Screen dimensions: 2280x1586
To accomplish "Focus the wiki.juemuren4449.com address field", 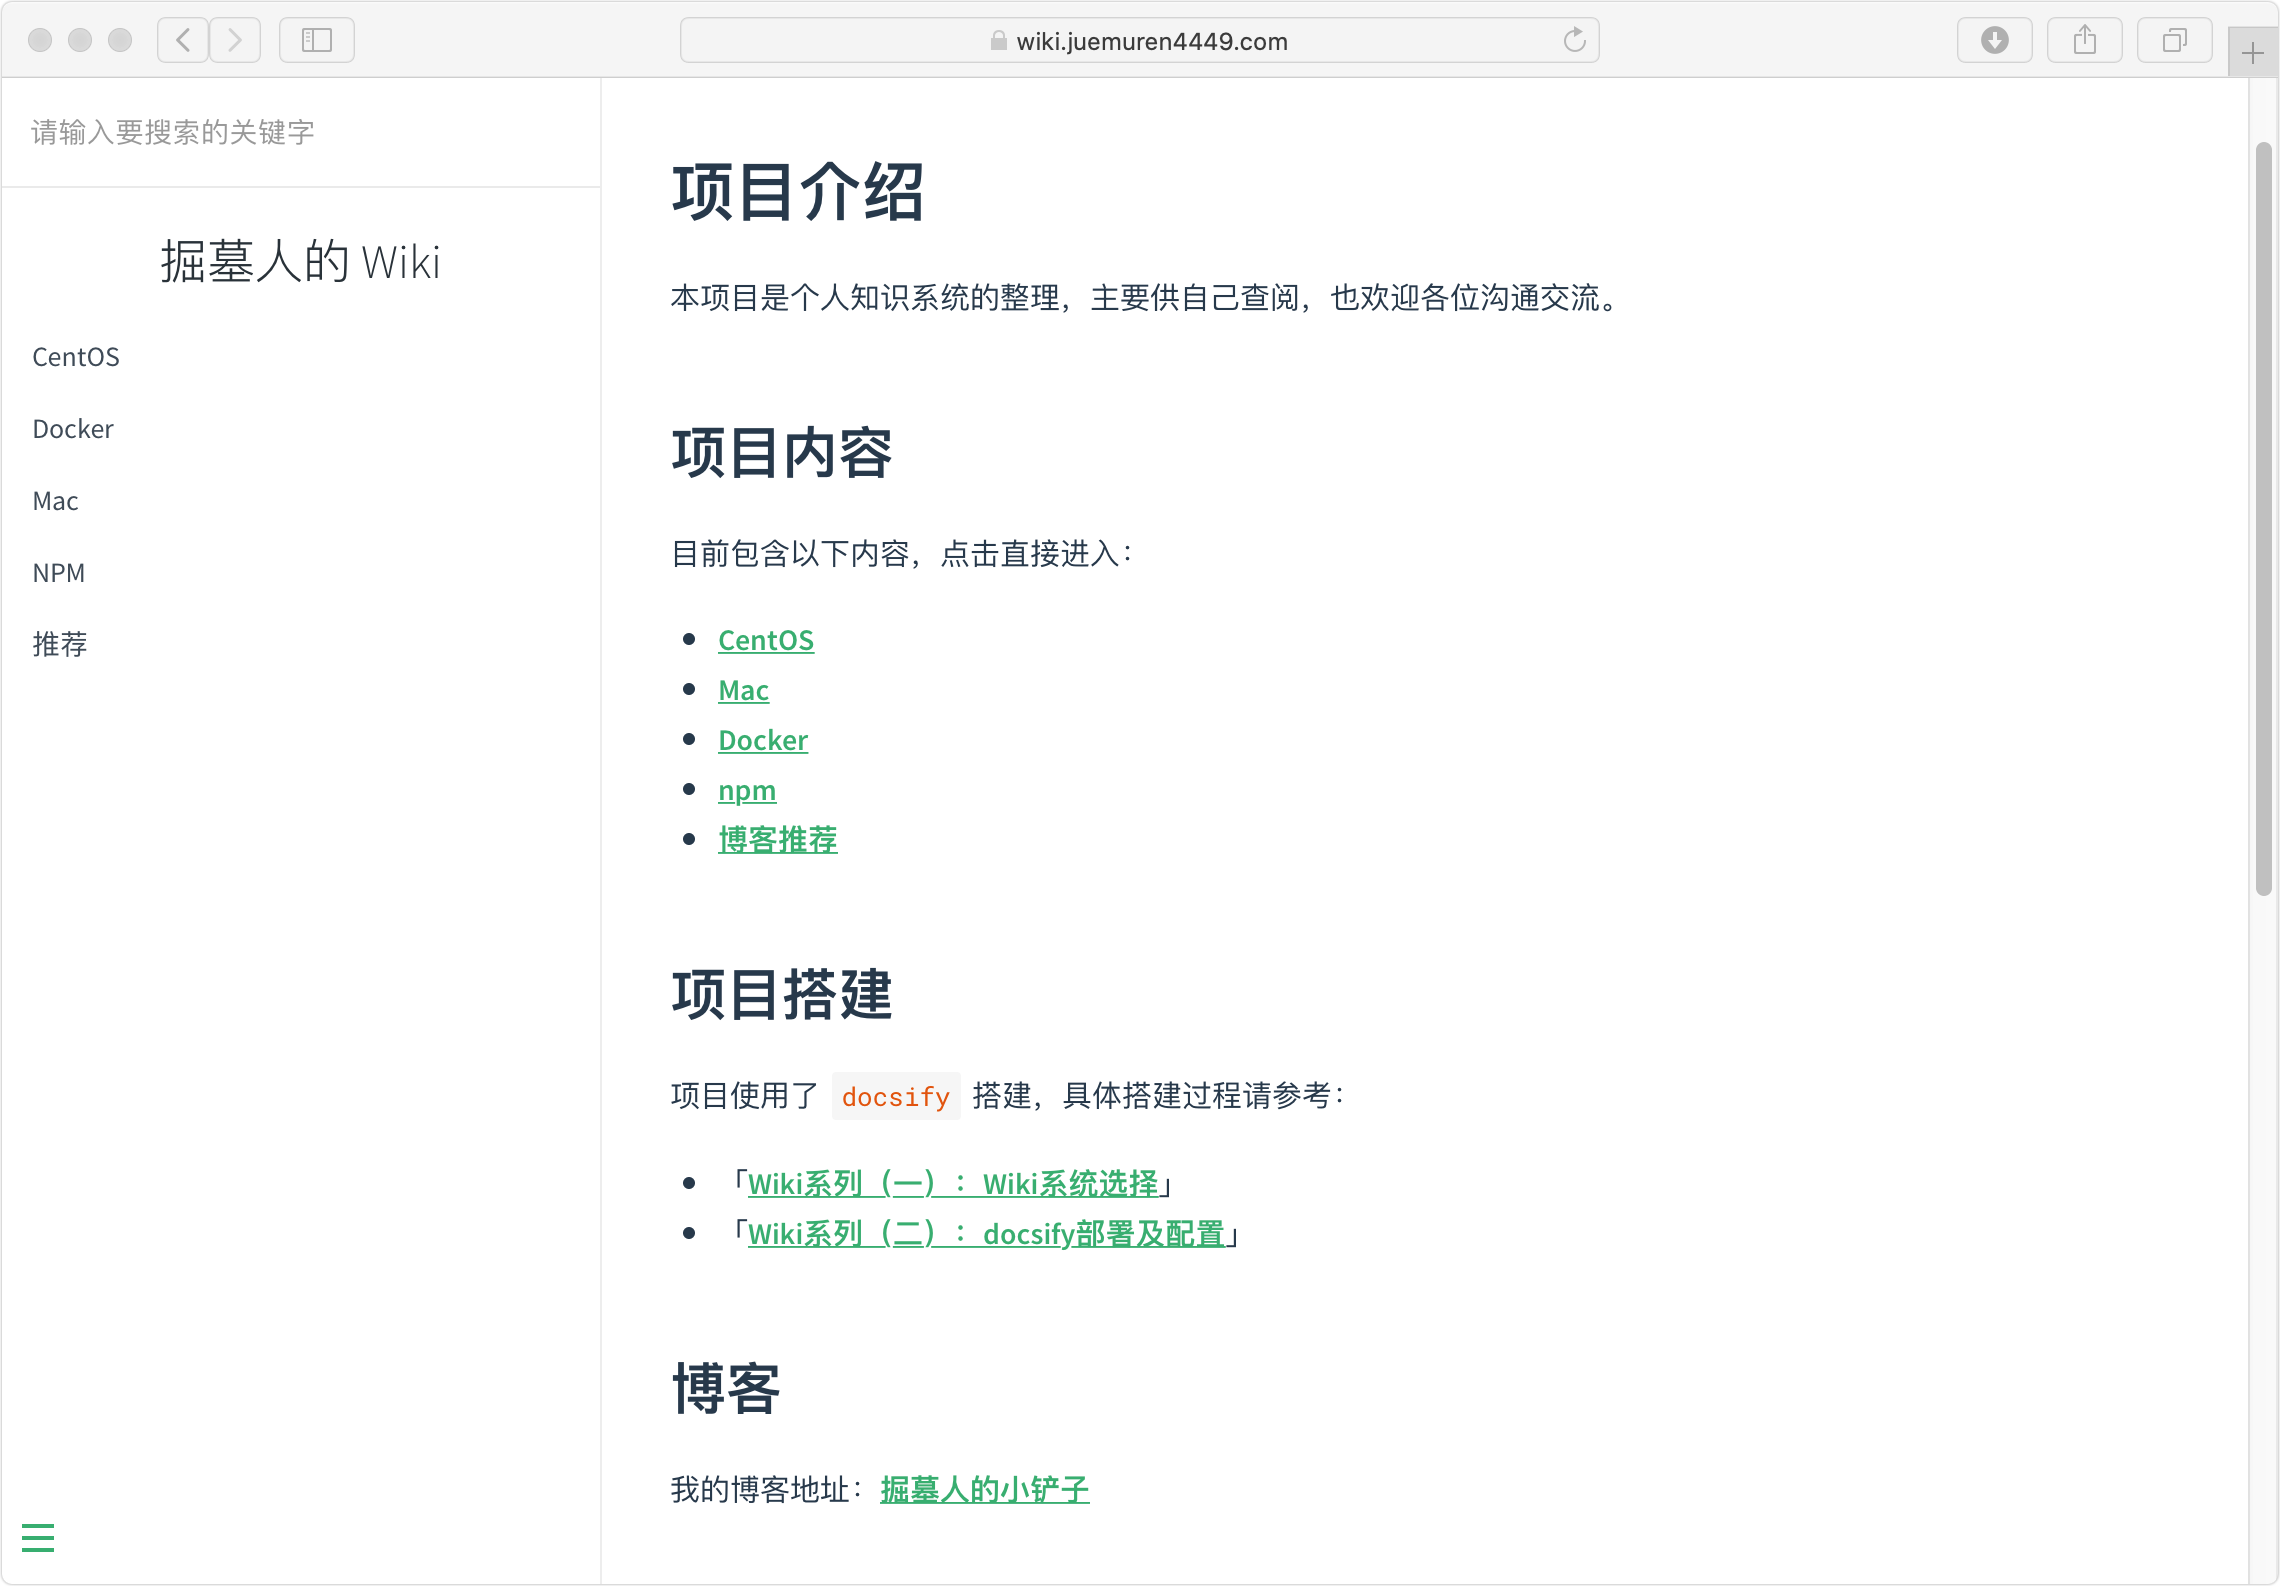I will point(1140,40).
